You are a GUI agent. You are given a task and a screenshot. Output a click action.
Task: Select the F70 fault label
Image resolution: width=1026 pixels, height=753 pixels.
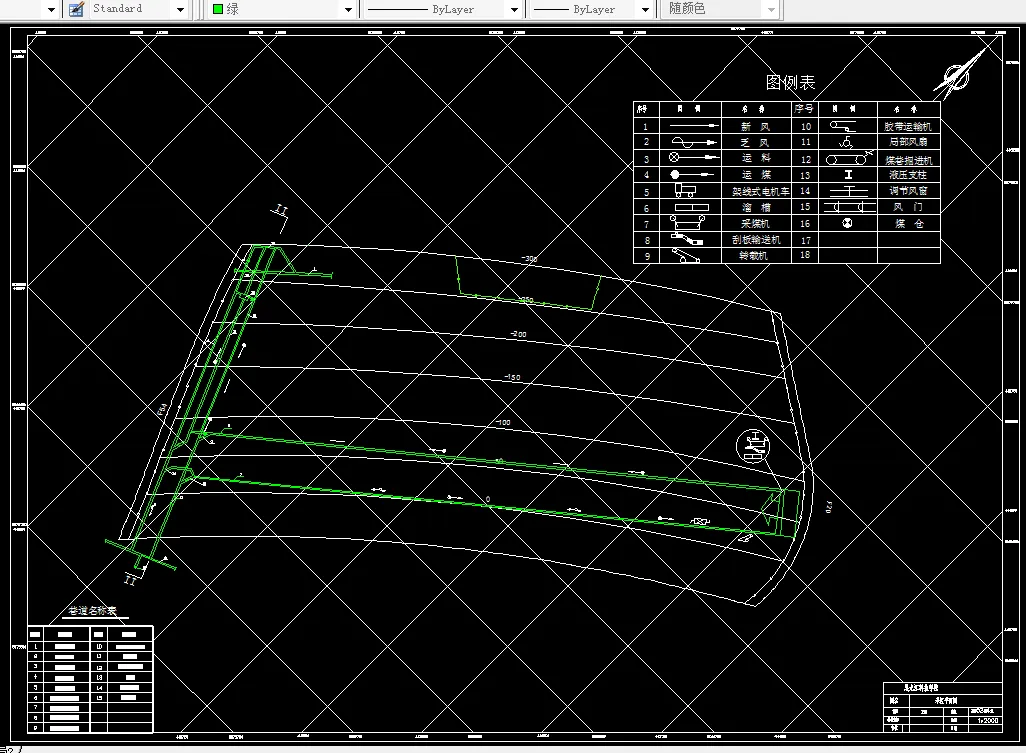pos(829,506)
